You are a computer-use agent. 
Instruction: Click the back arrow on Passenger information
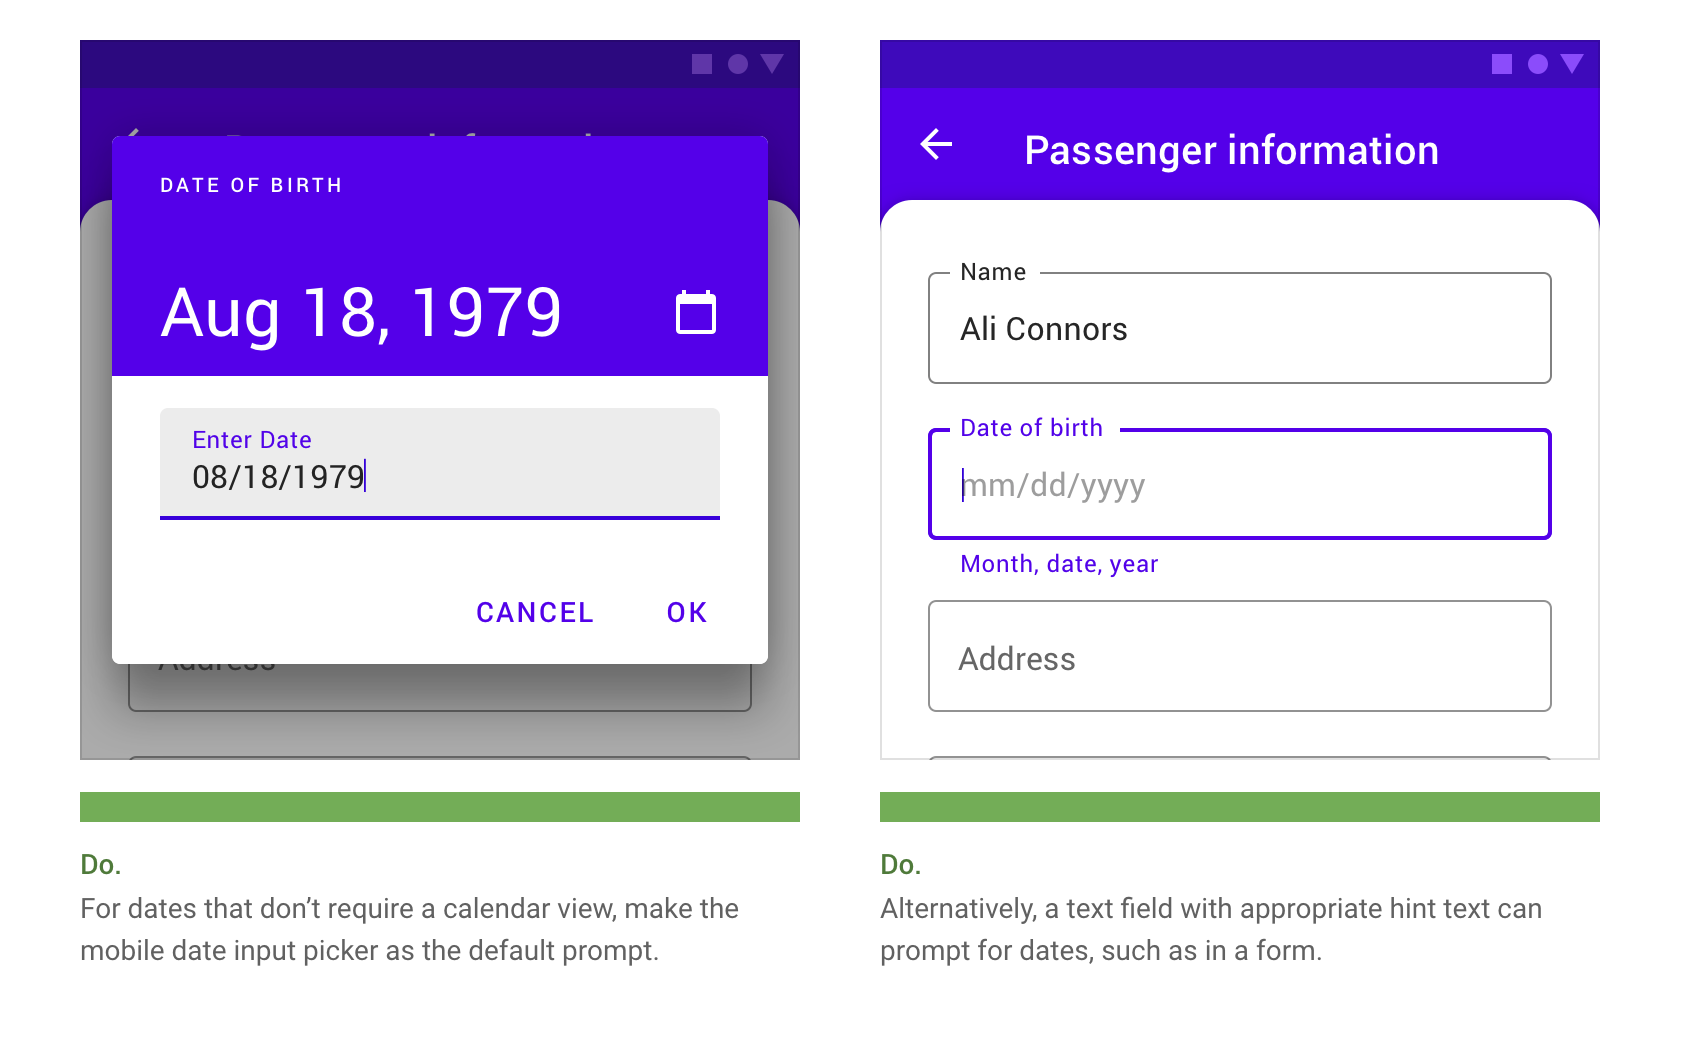coord(936,146)
